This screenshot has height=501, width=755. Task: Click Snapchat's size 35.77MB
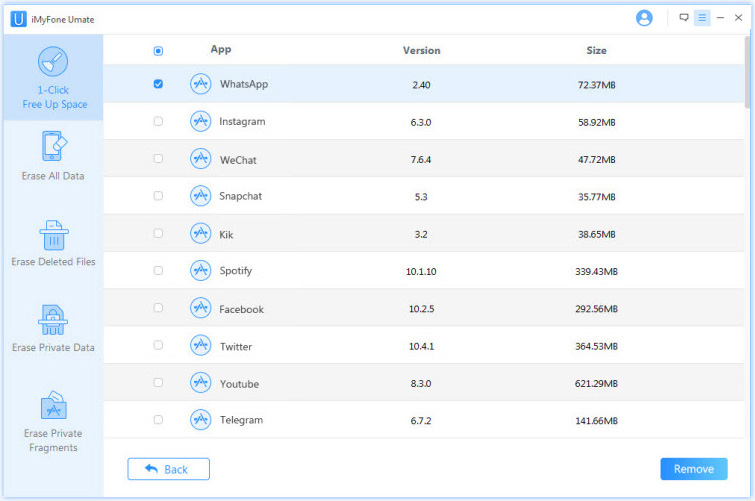coord(597,197)
